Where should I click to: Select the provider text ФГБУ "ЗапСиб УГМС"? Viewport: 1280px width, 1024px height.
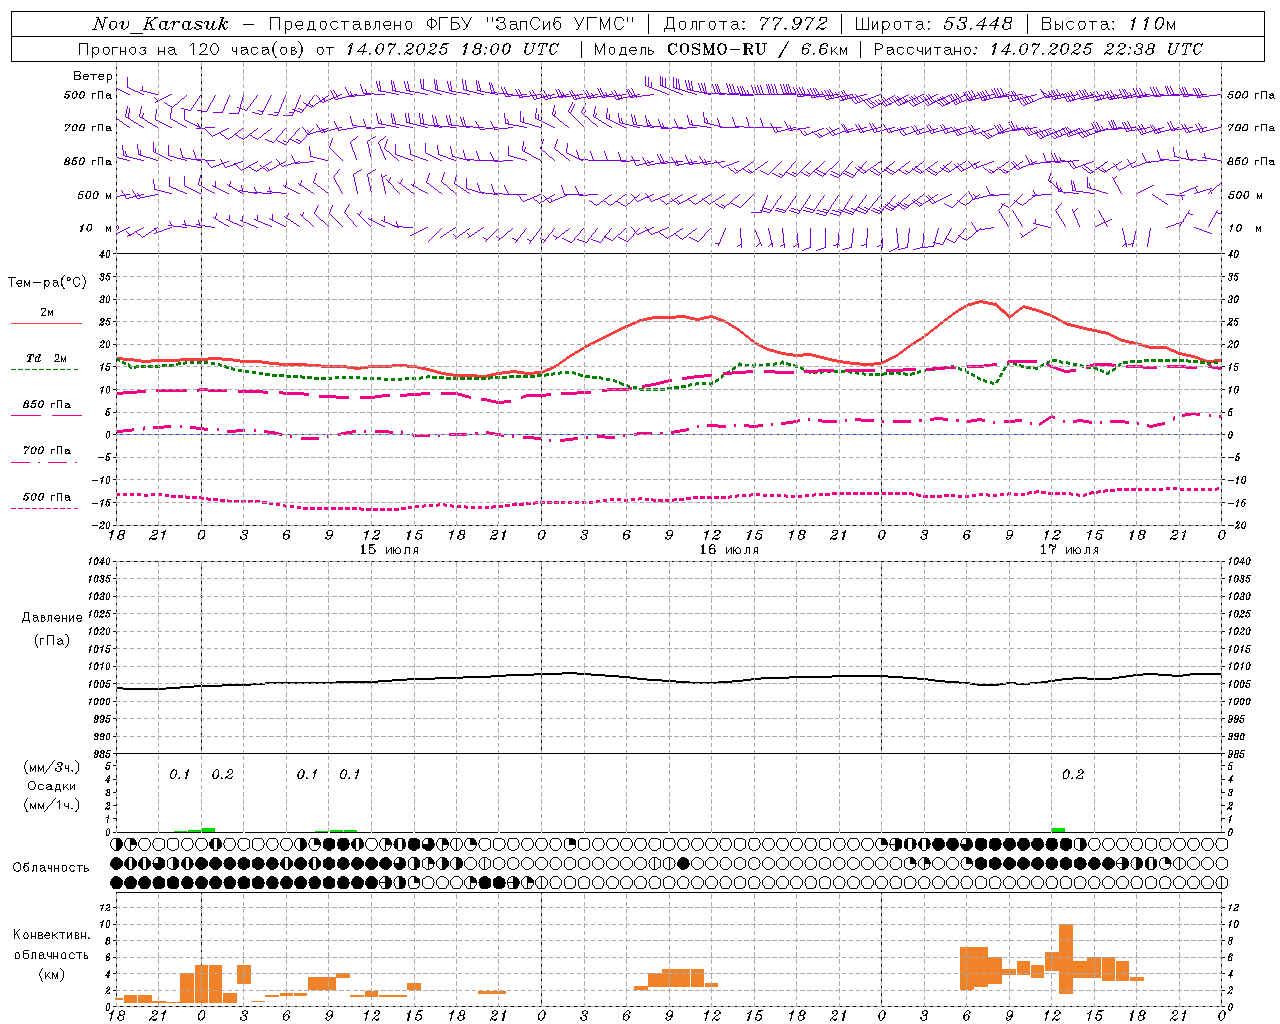(531, 24)
